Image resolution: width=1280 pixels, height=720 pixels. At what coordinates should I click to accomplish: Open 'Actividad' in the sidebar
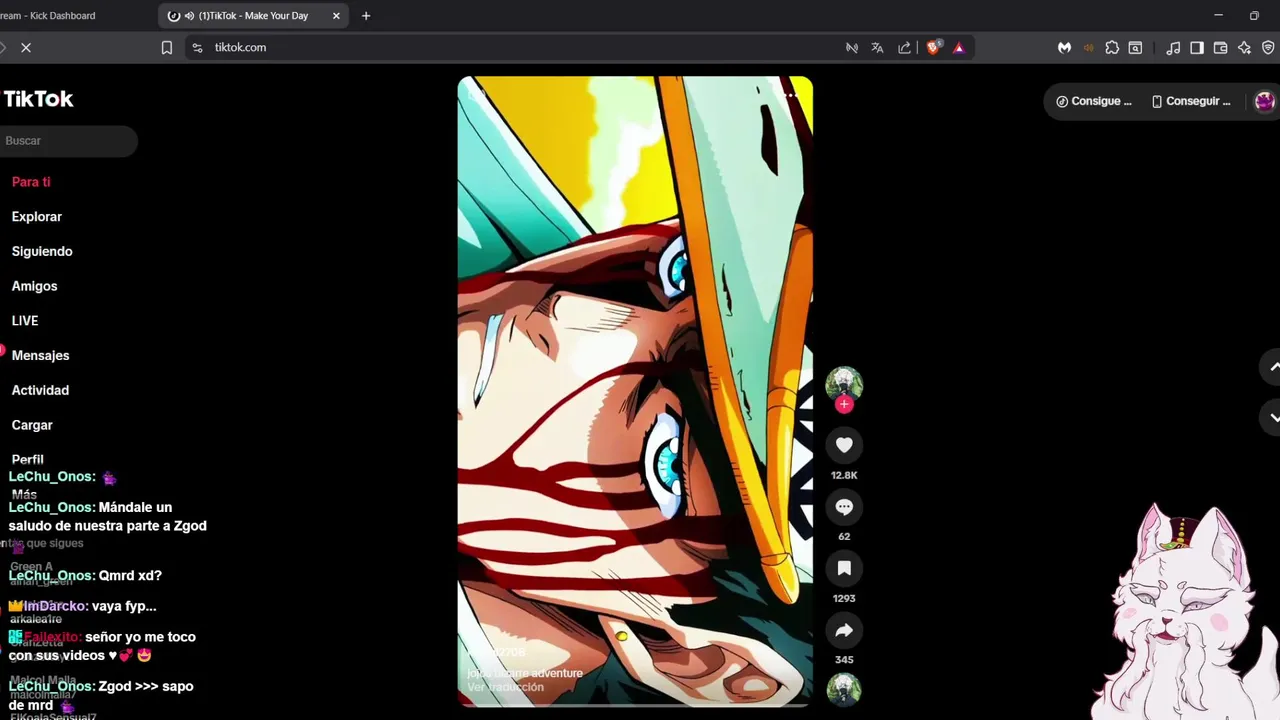(40, 390)
